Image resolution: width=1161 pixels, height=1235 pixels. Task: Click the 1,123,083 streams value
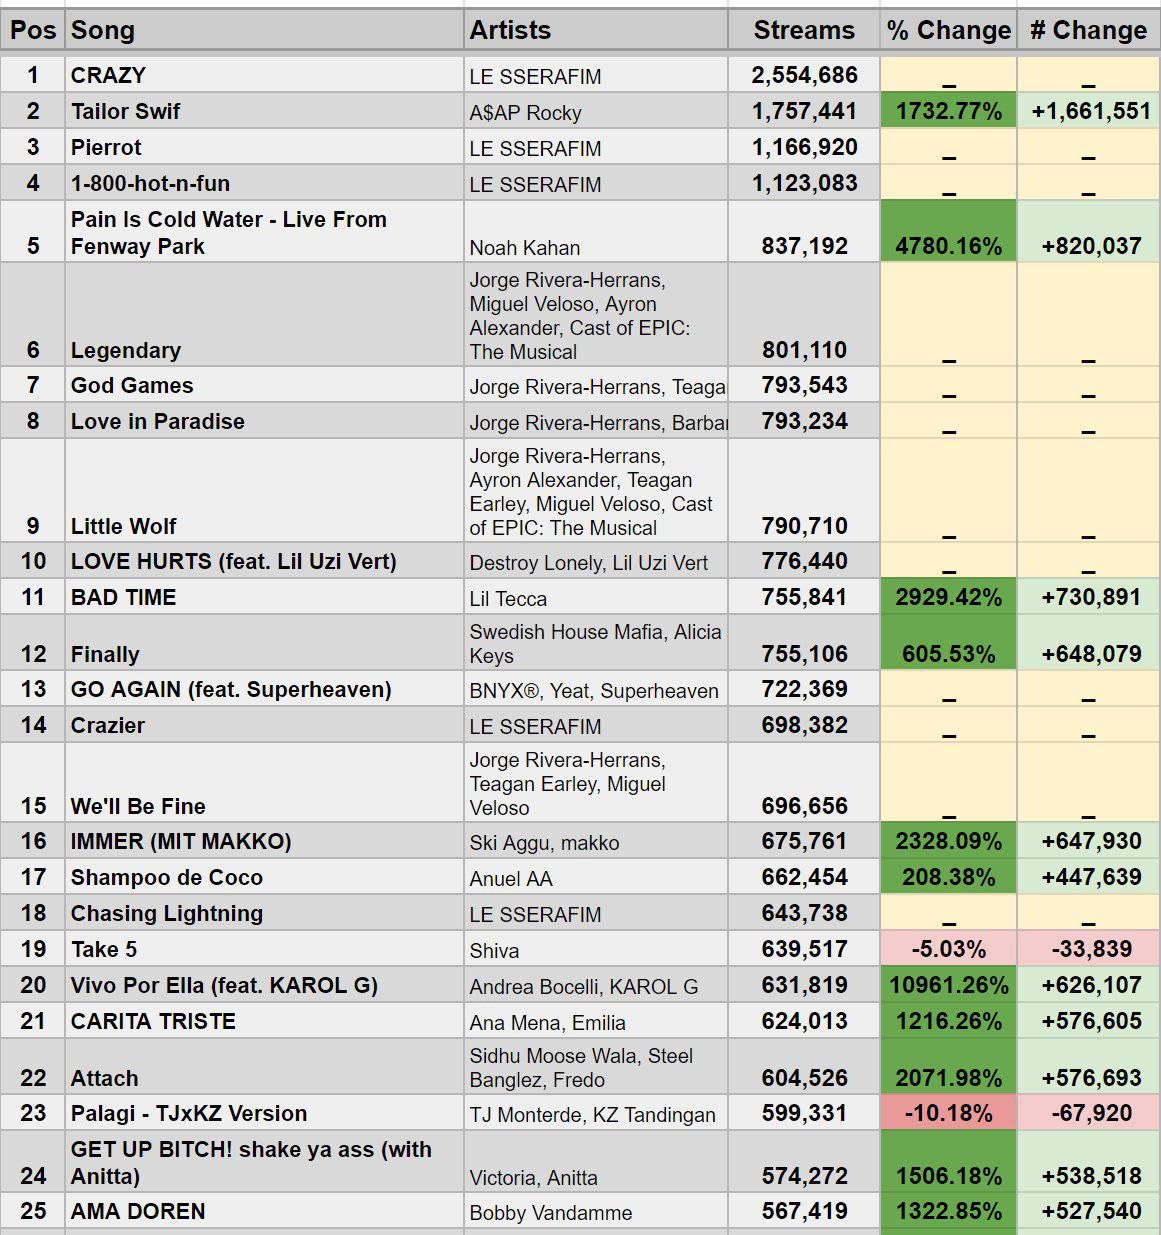804,183
